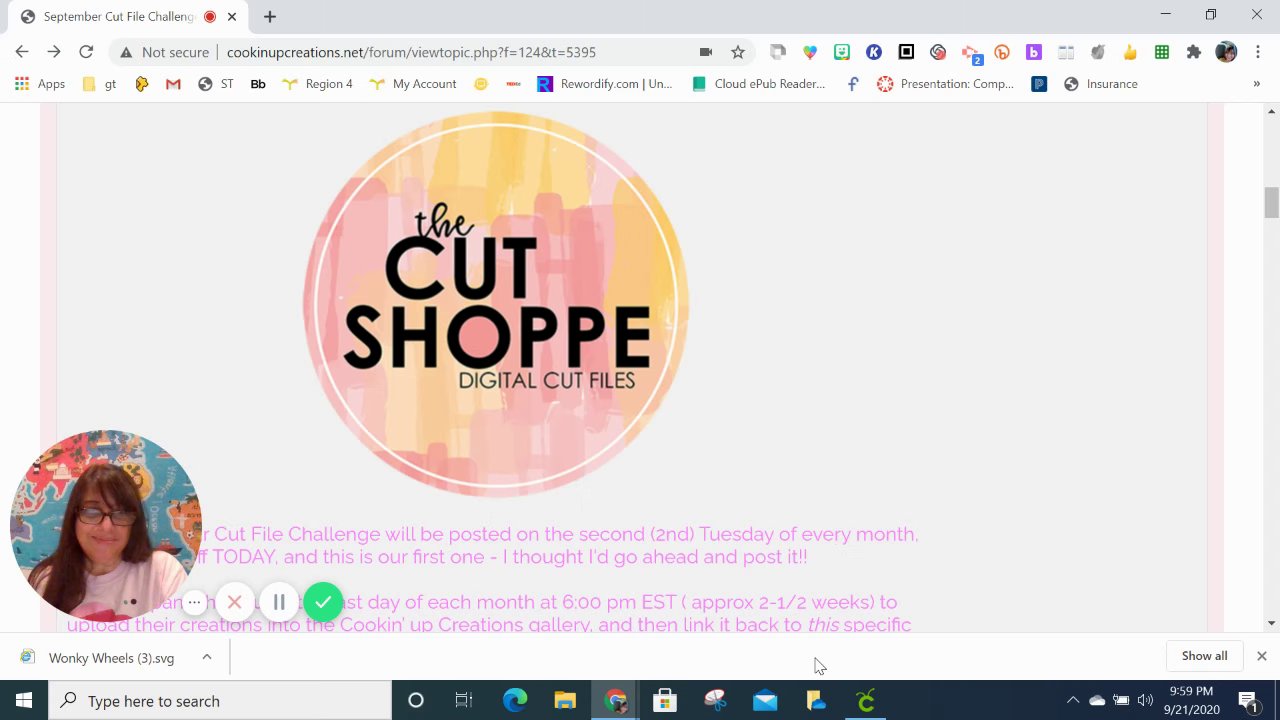This screenshot has height=720, width=1280.
Task: Open the camera permission icon in address bar
Action: pyautogui.click(x=706, y=52)
